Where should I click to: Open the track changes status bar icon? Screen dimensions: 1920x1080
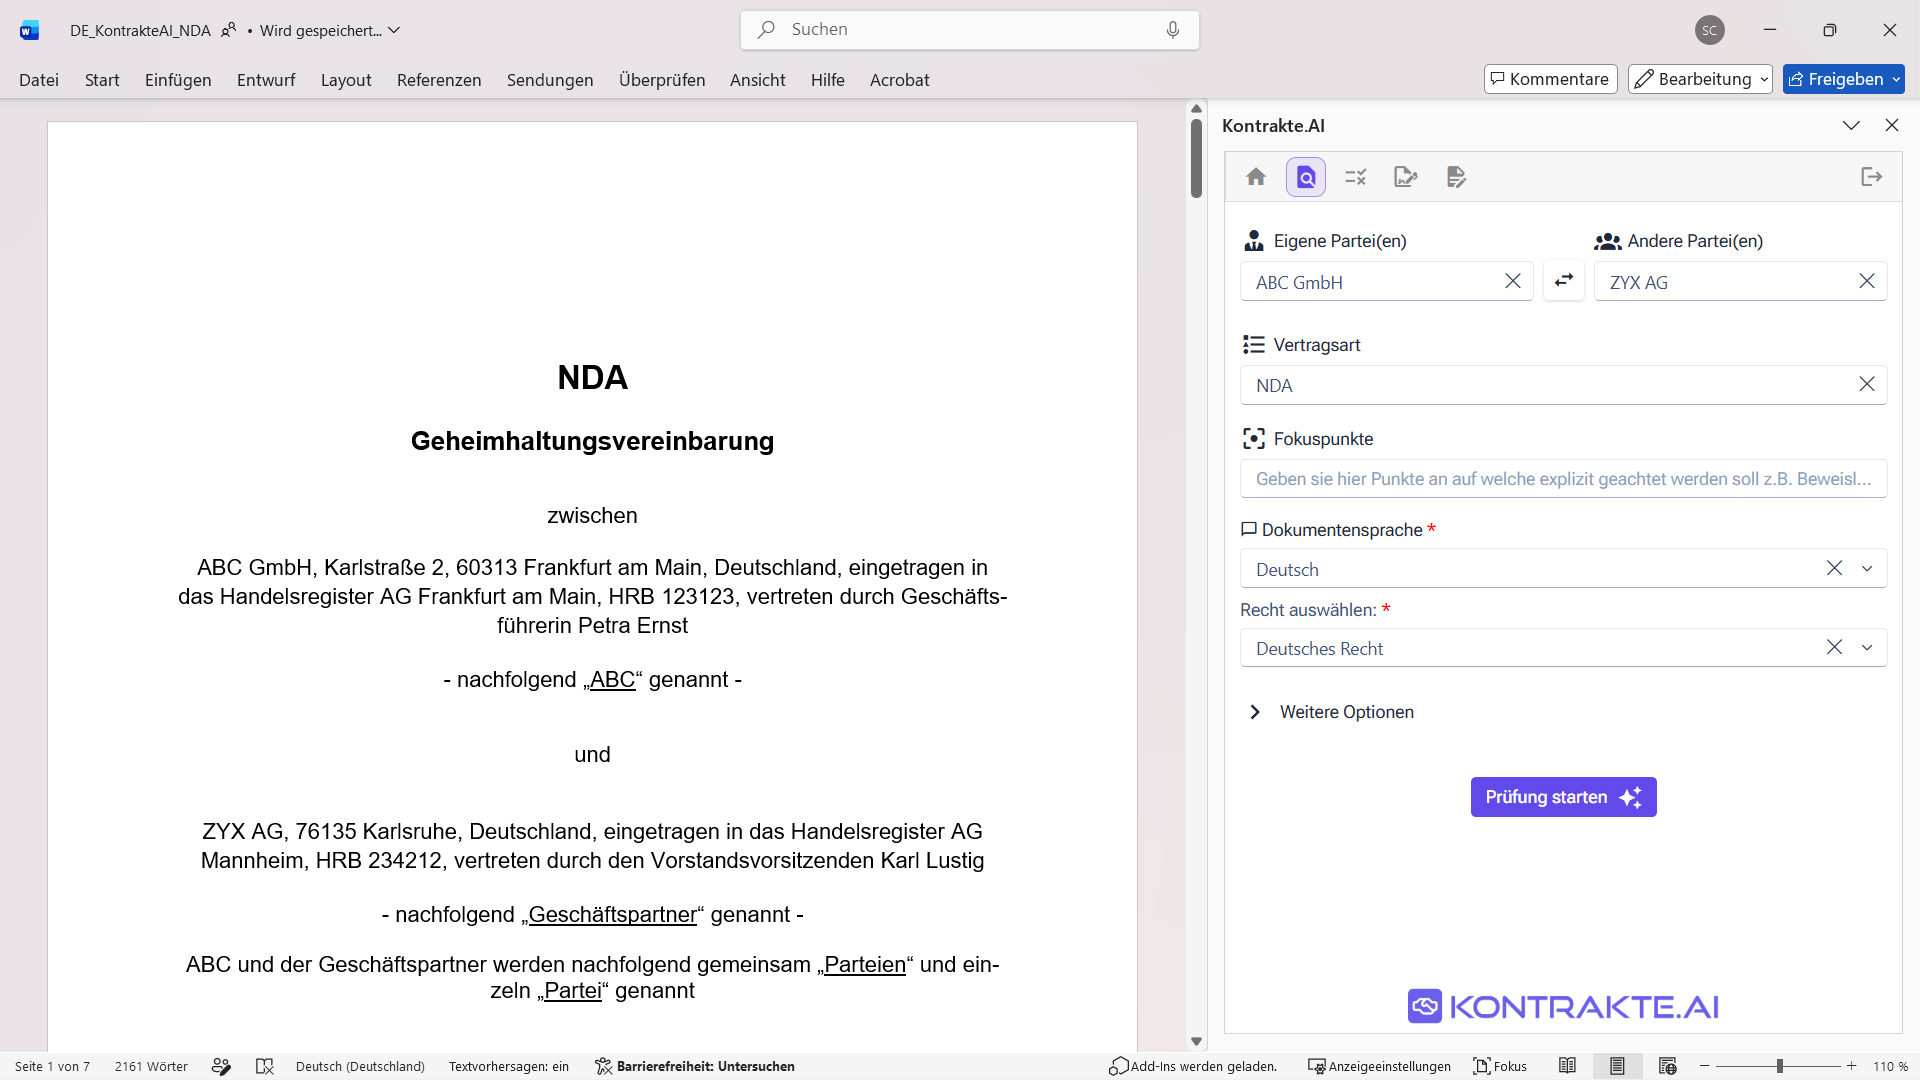(x=222, y=1066)
